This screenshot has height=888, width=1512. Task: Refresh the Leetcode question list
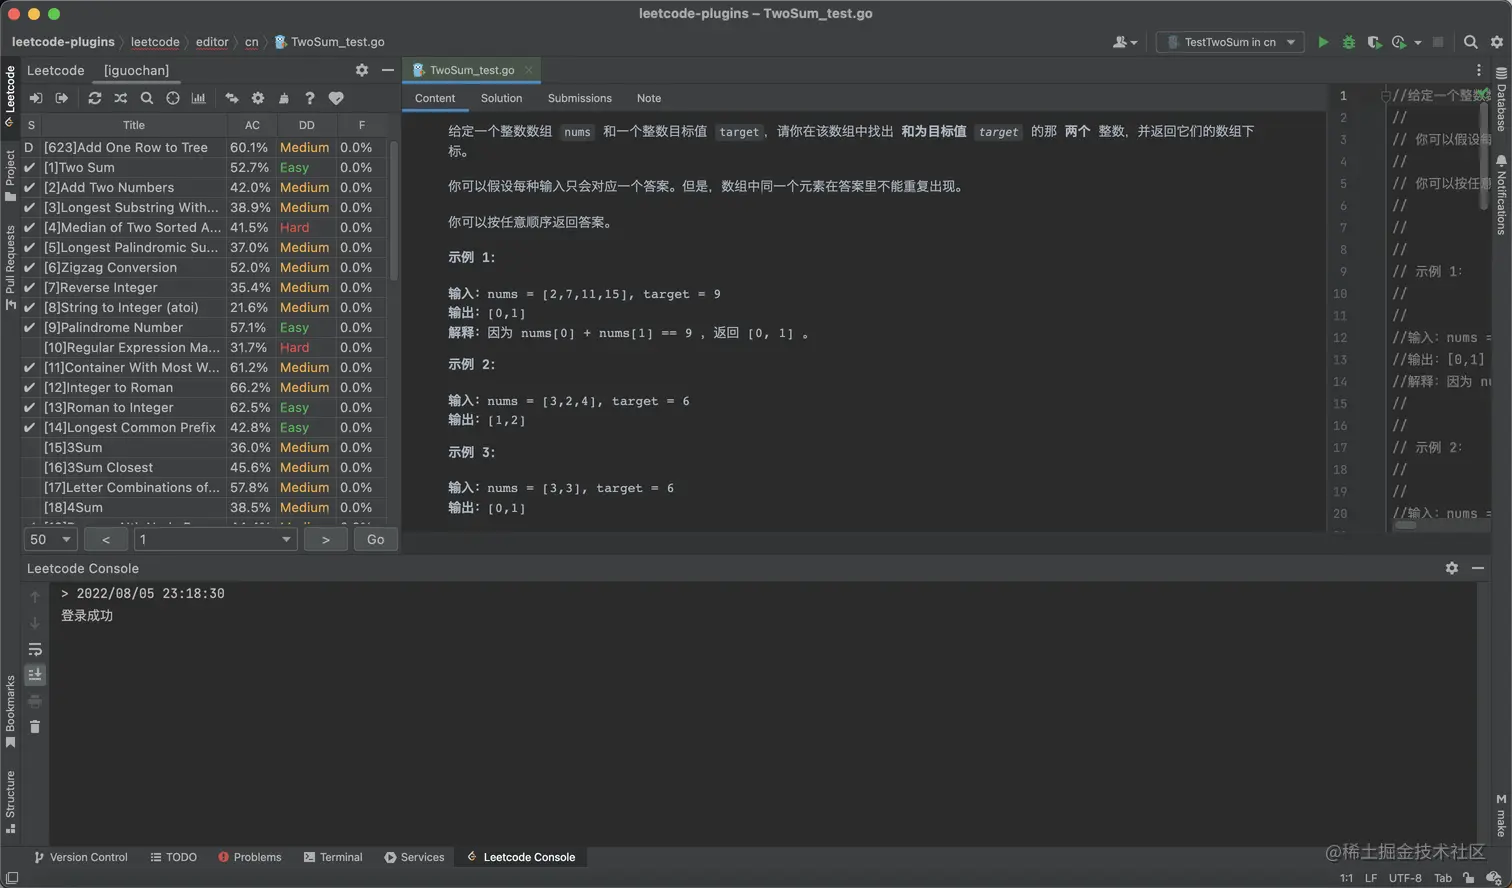coord(95,98)
